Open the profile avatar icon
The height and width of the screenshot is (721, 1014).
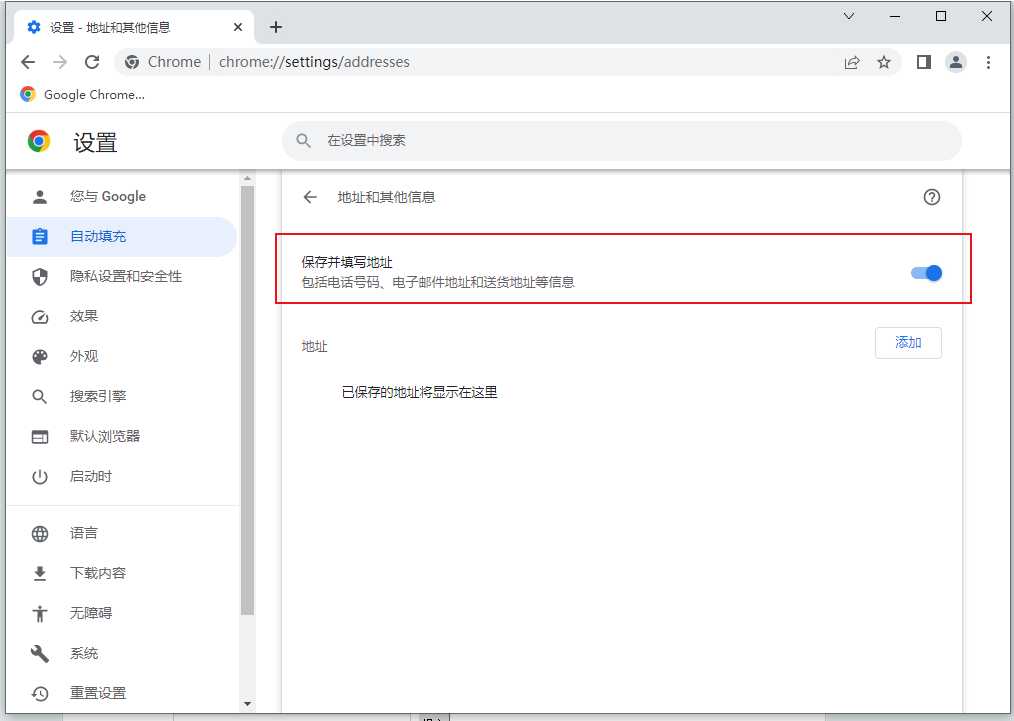click(956, 62)
